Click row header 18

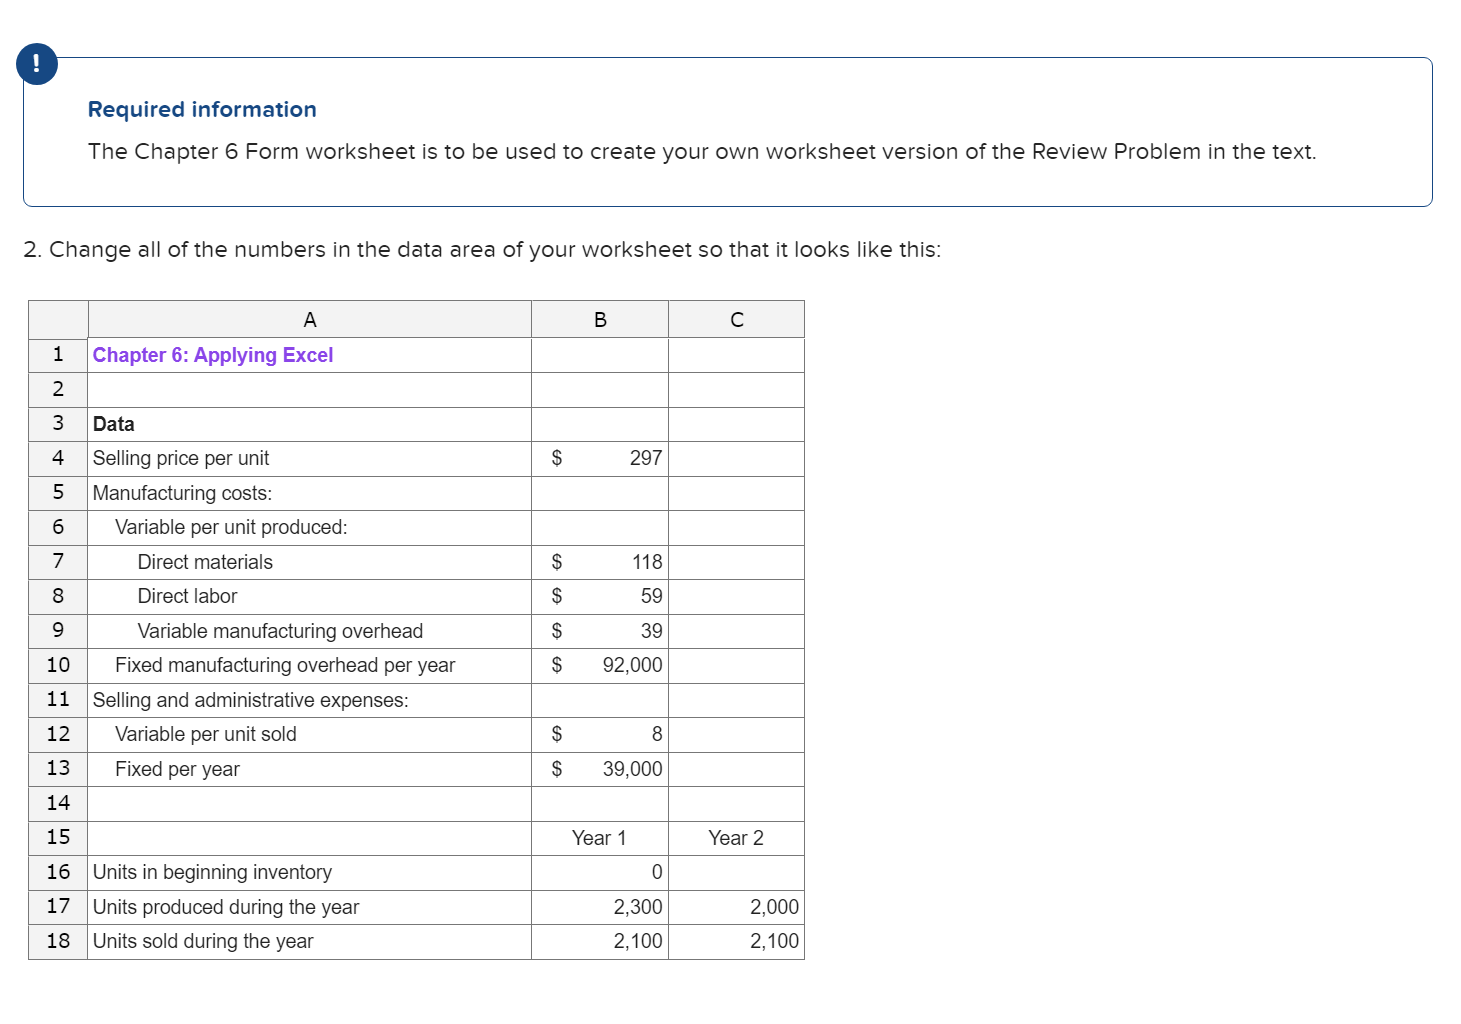point(57,941)
